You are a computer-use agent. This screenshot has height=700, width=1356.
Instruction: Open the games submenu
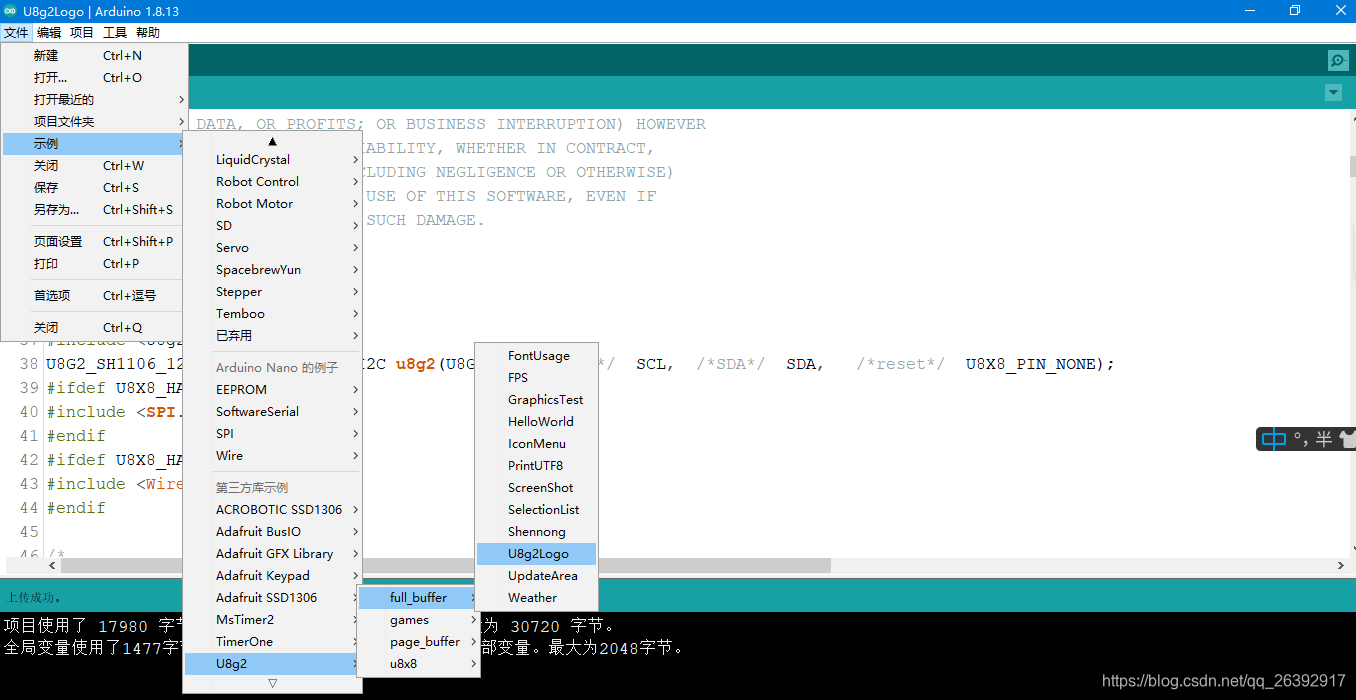coord(419,620)
